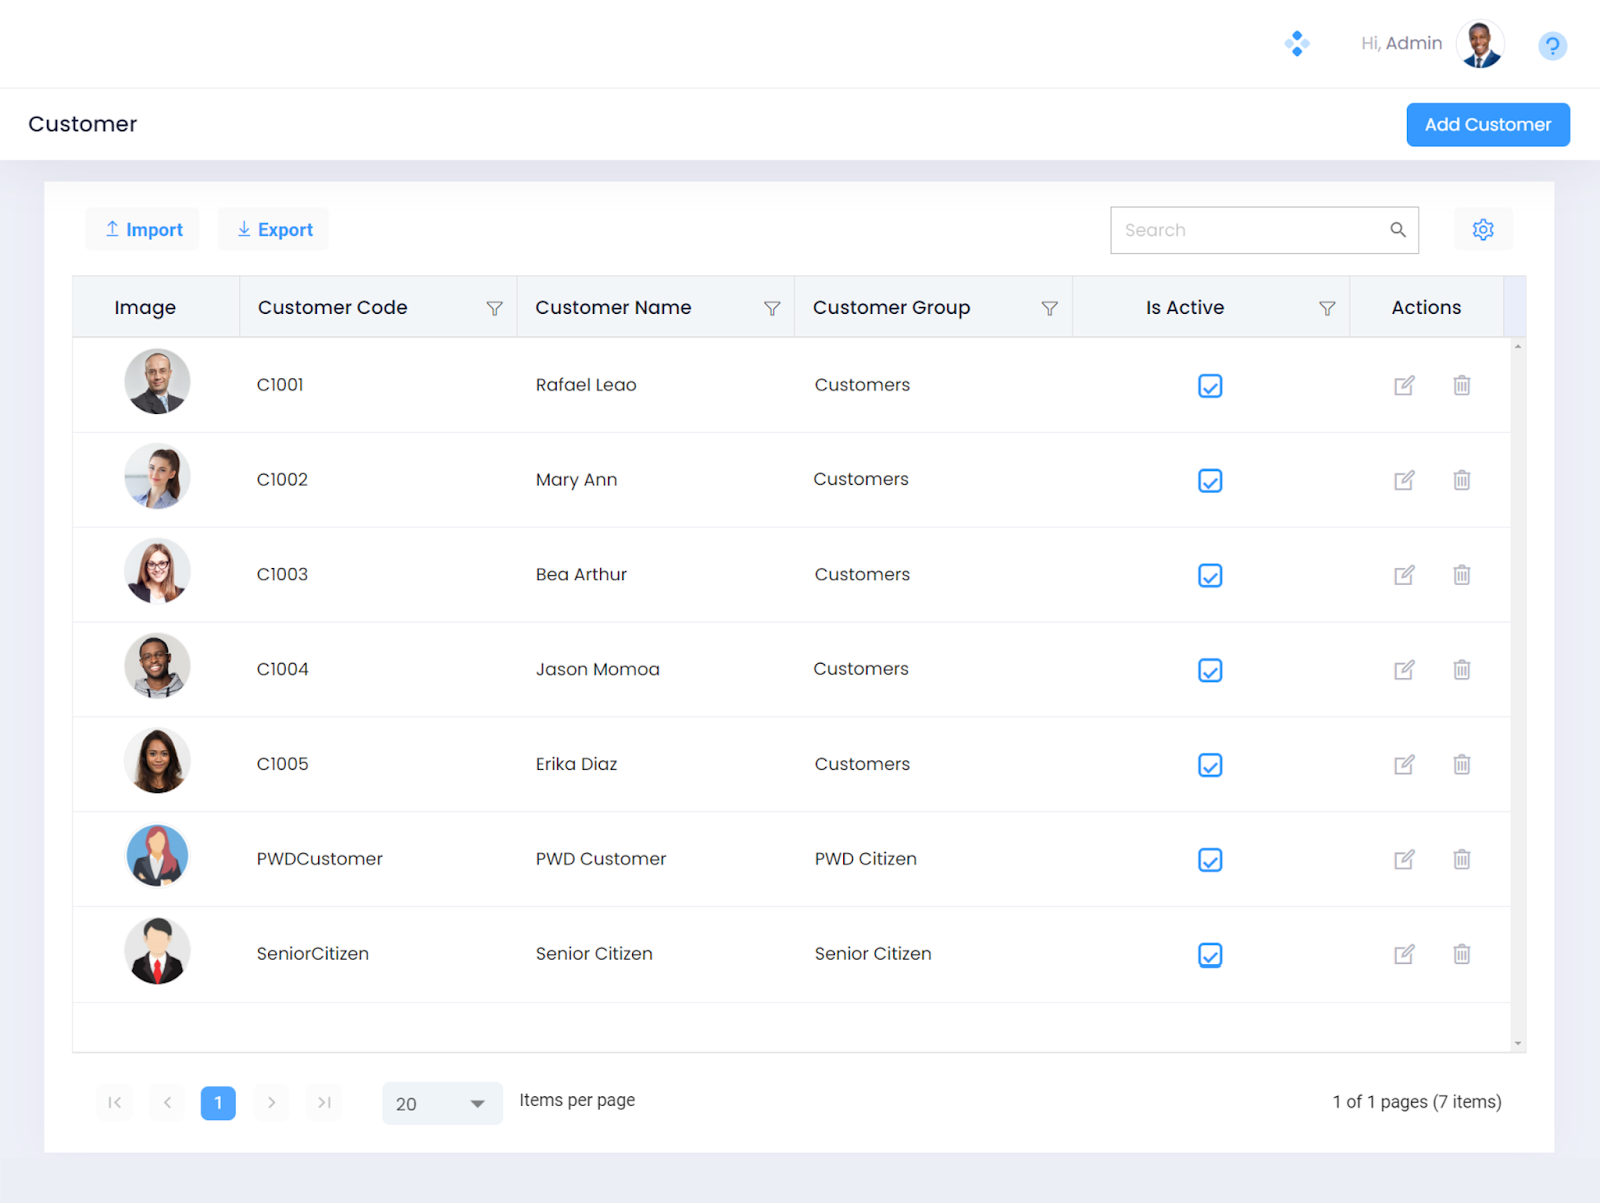Click the Export button
The height and width of the screenshot is (1203, 1600).
pos(274,230)
